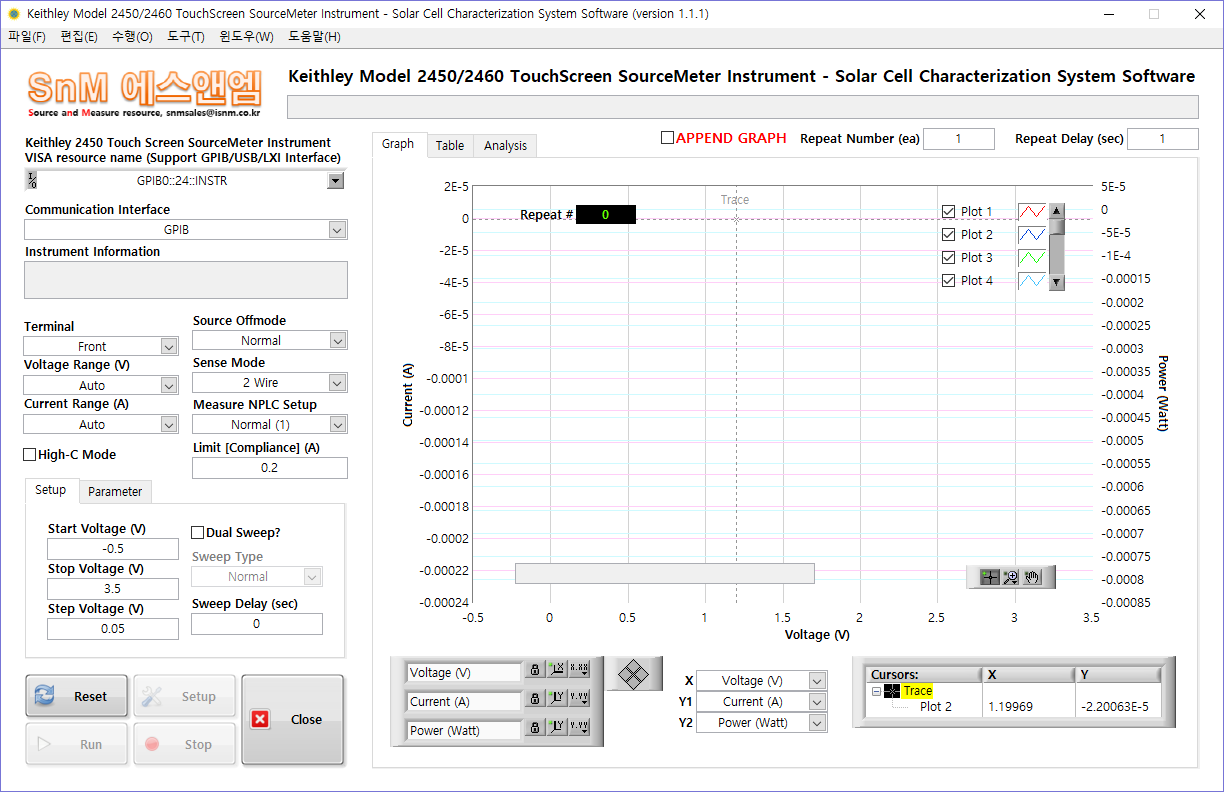Open Y2 axis Power selector dropdown
Viewport: 1224px width, 792px height.
click(x=817, y=722)
